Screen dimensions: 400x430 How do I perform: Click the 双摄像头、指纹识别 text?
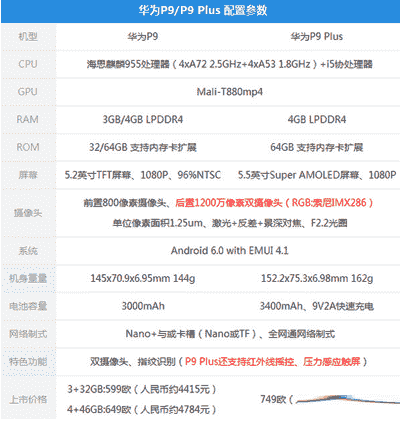pyautogui.click(x=133, y=361)
